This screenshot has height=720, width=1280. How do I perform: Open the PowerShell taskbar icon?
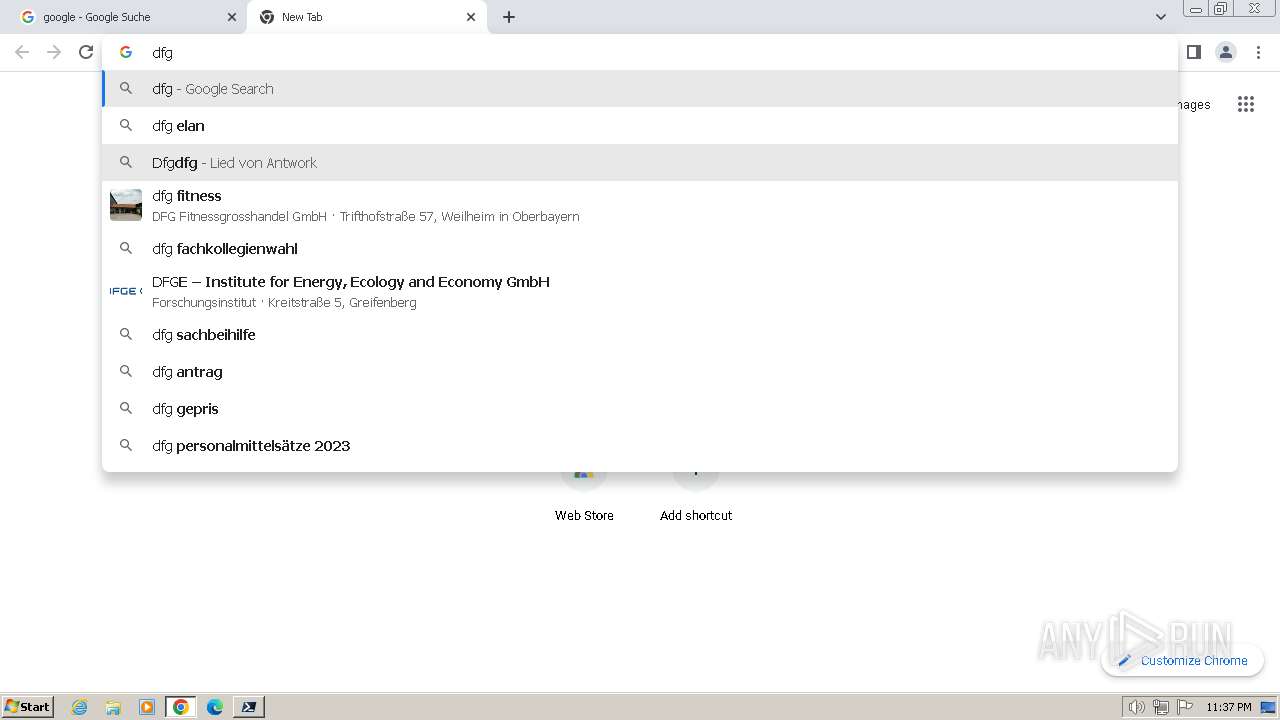tap(249, 707)
